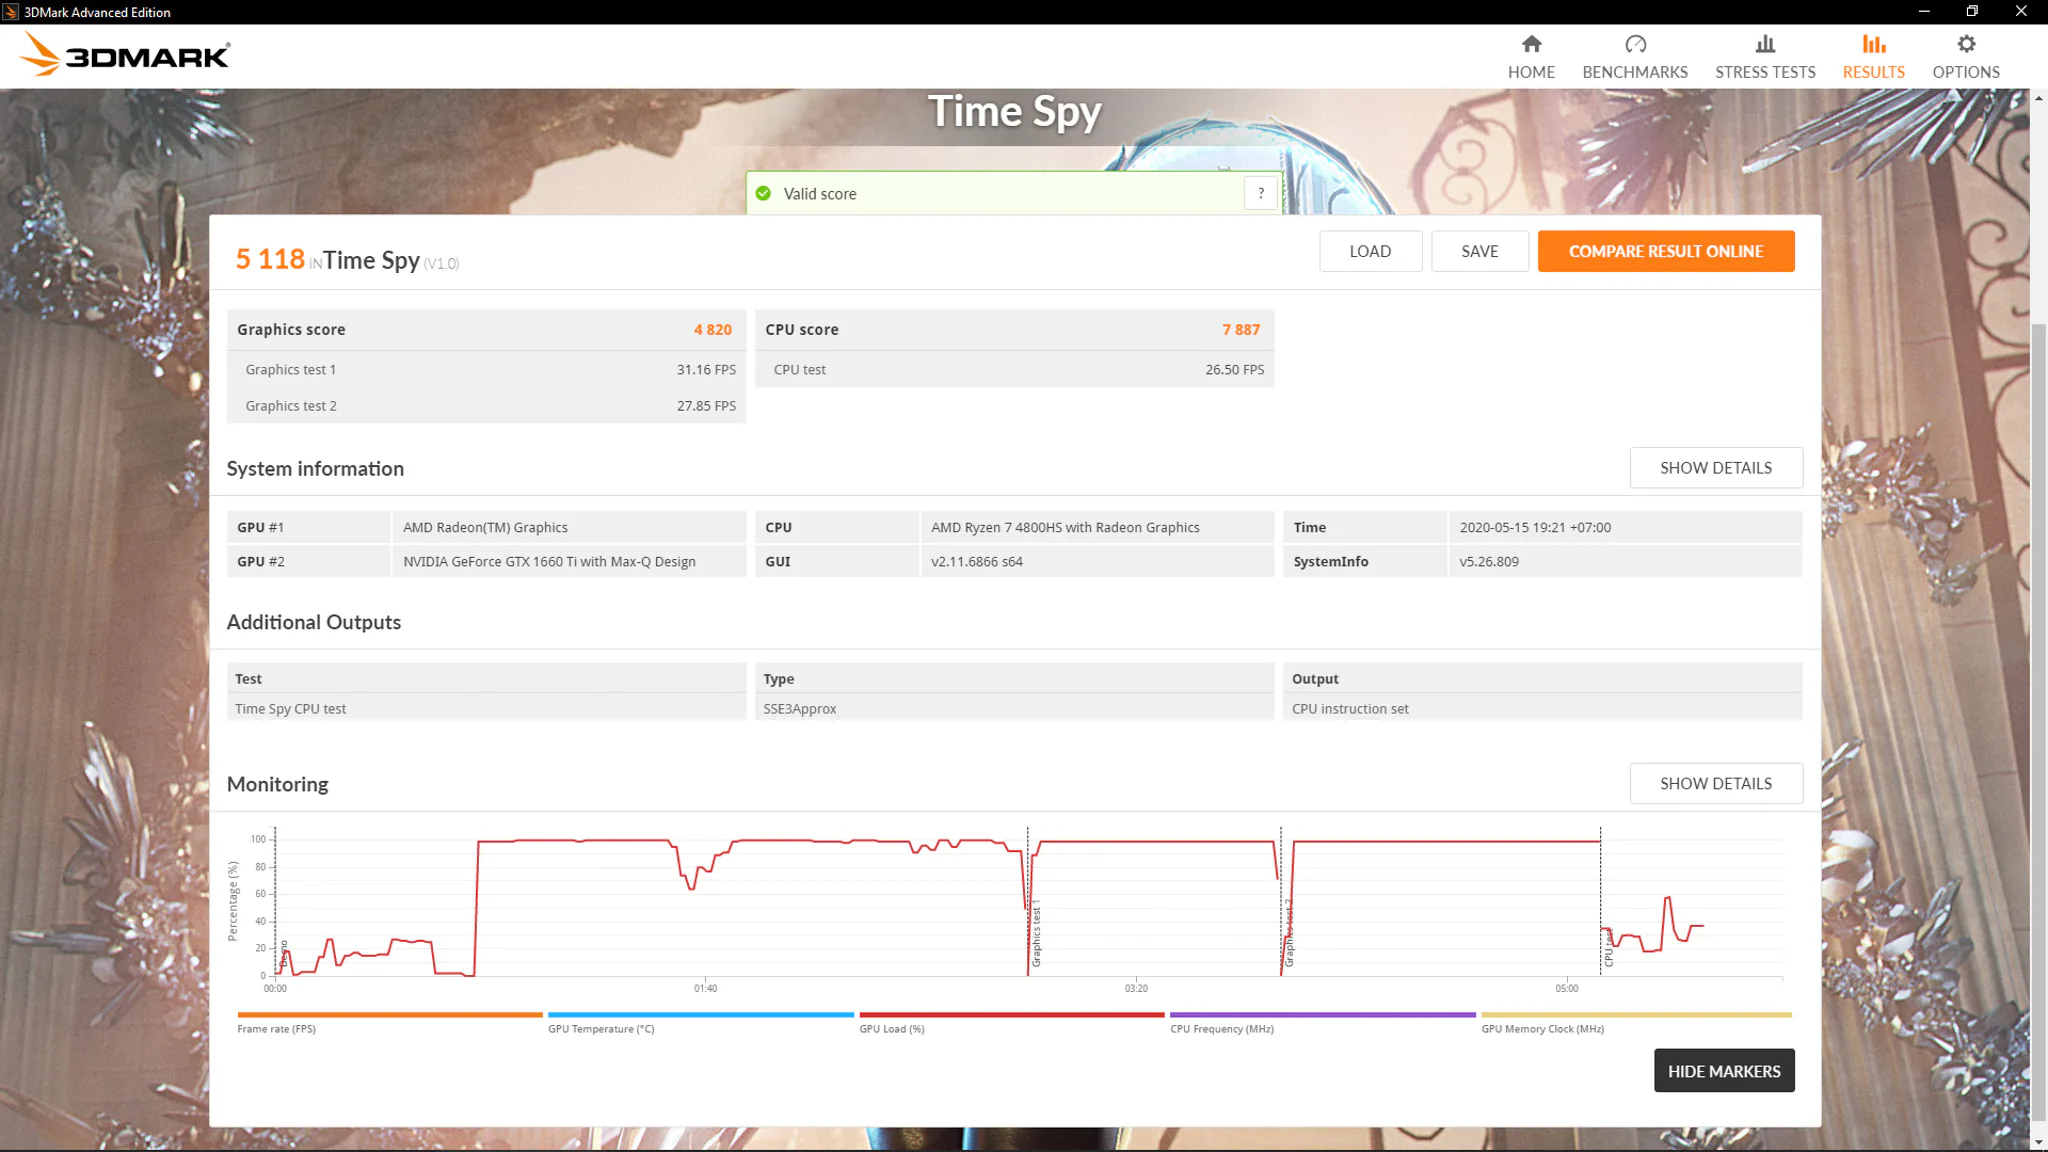The width and height of the screenshot is (2048, 1152).
Task: Click the NVIDIA GeForce GTX 1660 Ti value
Action: click(x=549, y=561)
